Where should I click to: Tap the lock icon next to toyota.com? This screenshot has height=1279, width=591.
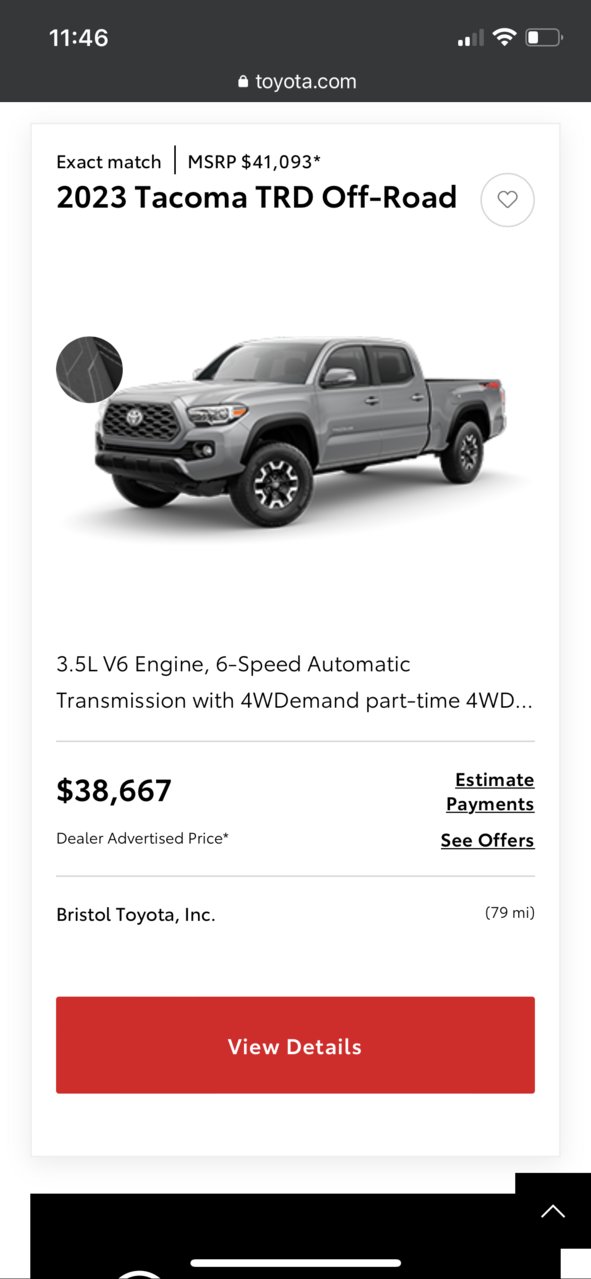[x=243, y=82]
